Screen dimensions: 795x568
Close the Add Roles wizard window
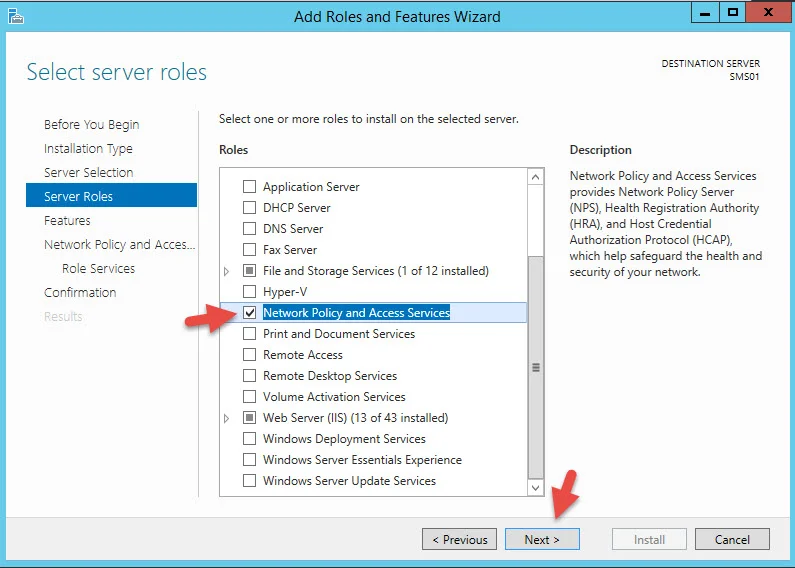pyautogui.click(x=768, y=13)
